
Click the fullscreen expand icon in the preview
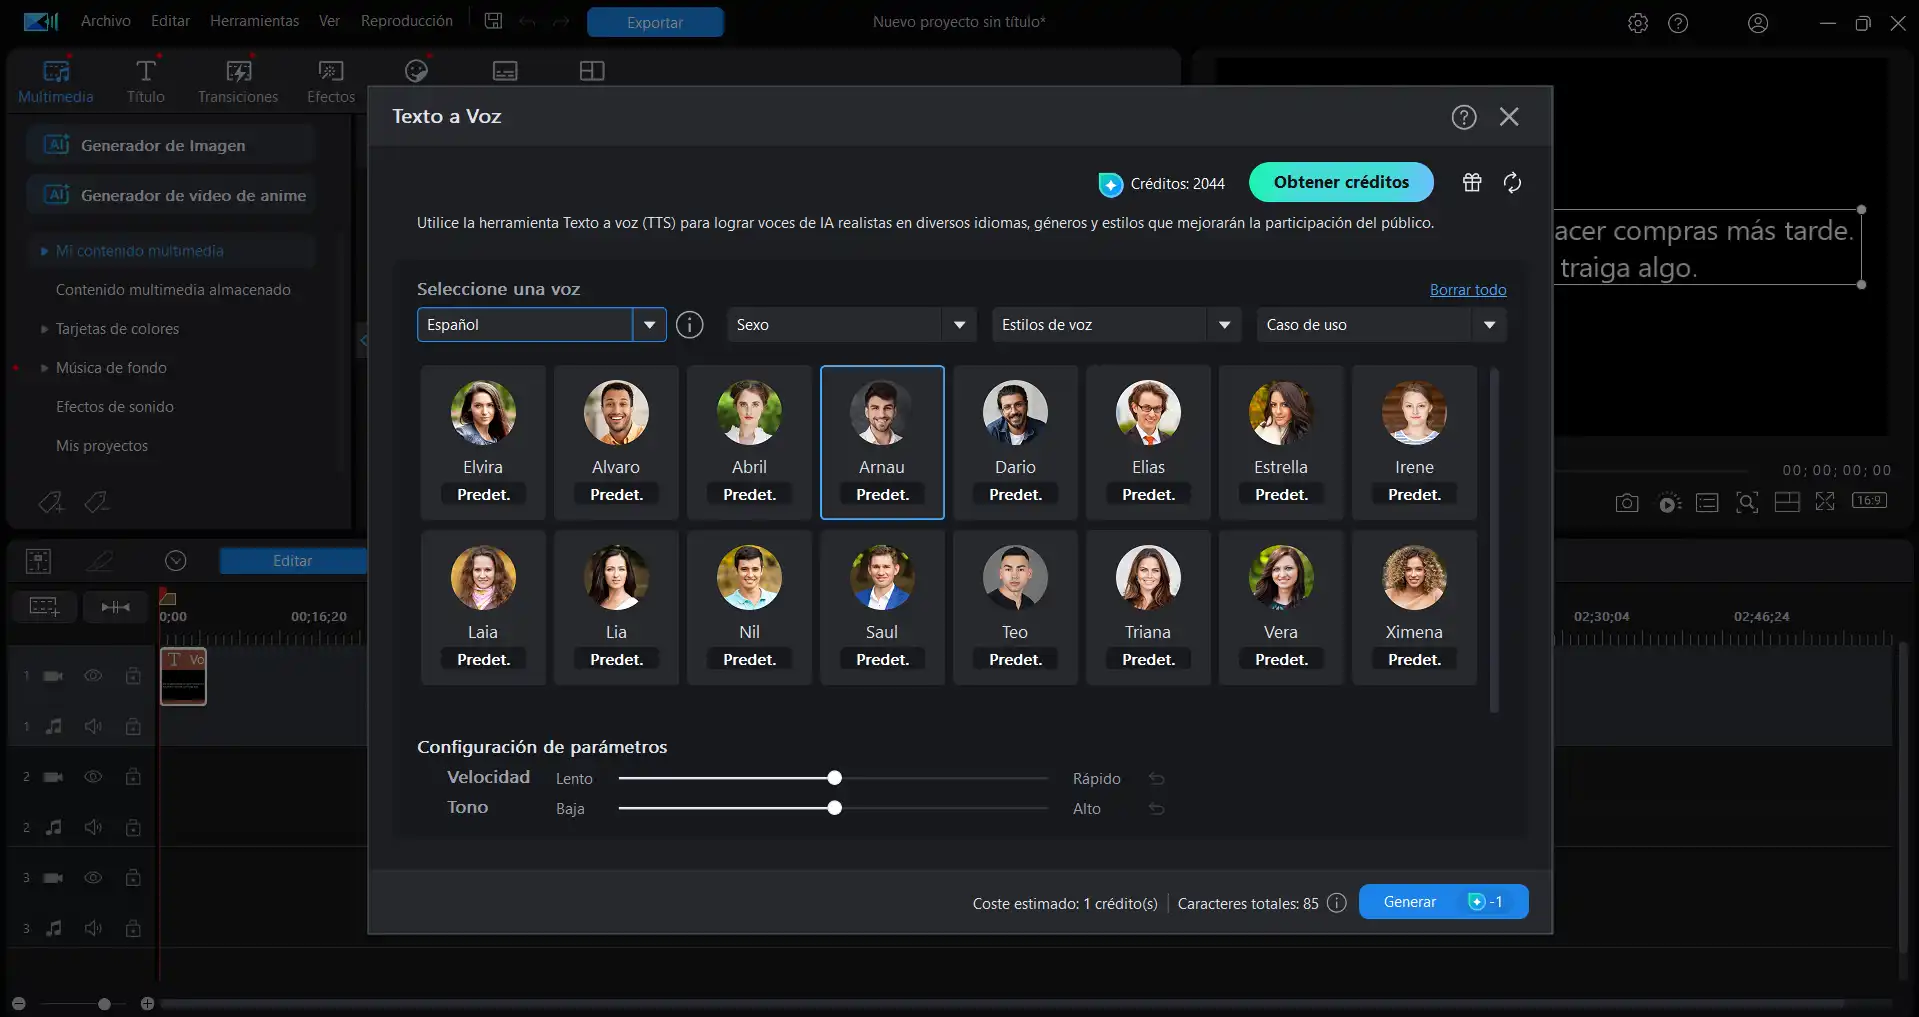click(1825, 502)
